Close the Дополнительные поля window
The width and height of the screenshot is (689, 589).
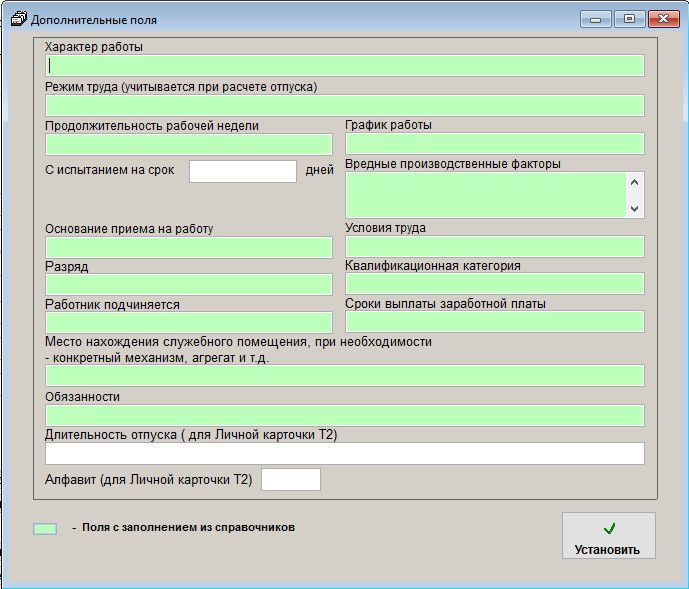pyautogui.click(x=664, y=19)
